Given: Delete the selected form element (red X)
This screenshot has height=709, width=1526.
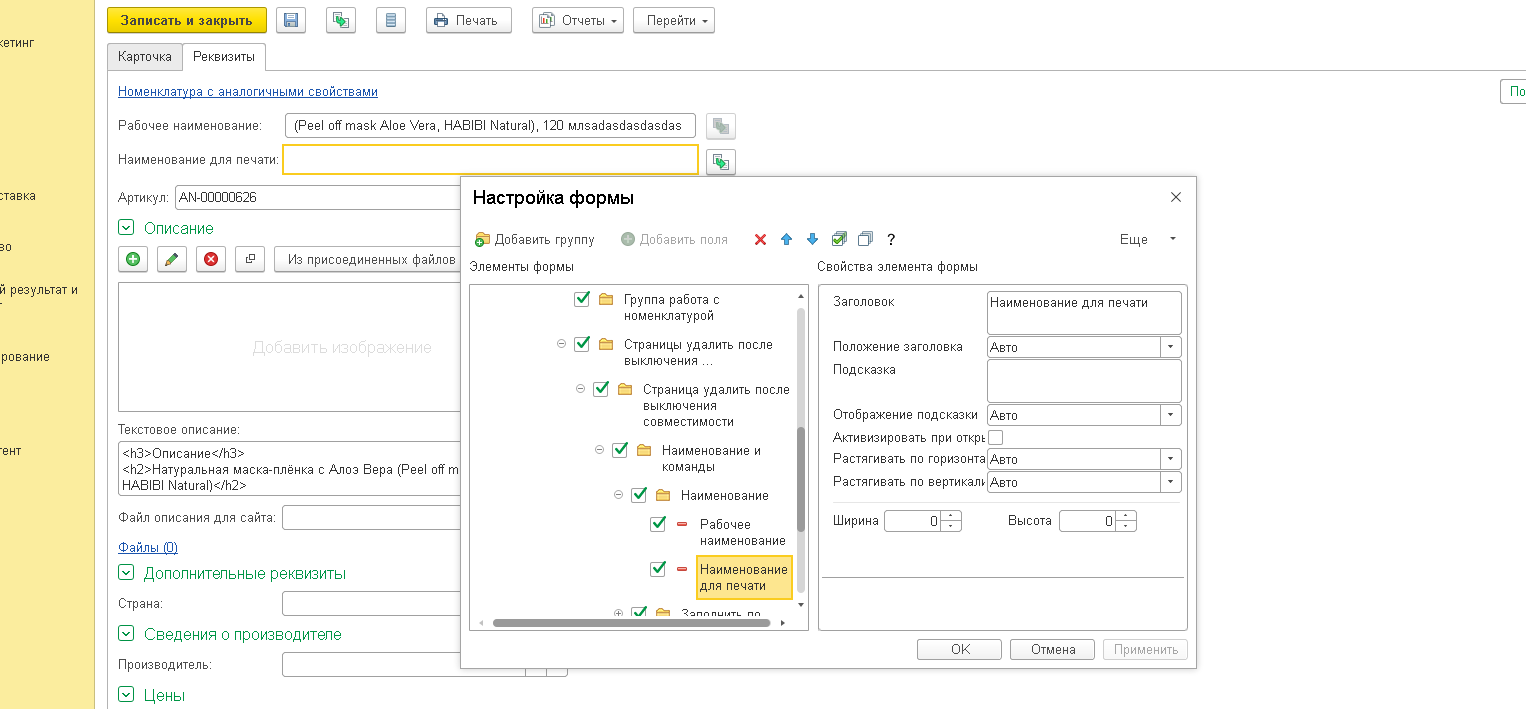Looking at the screenshot, I should 760,240.
